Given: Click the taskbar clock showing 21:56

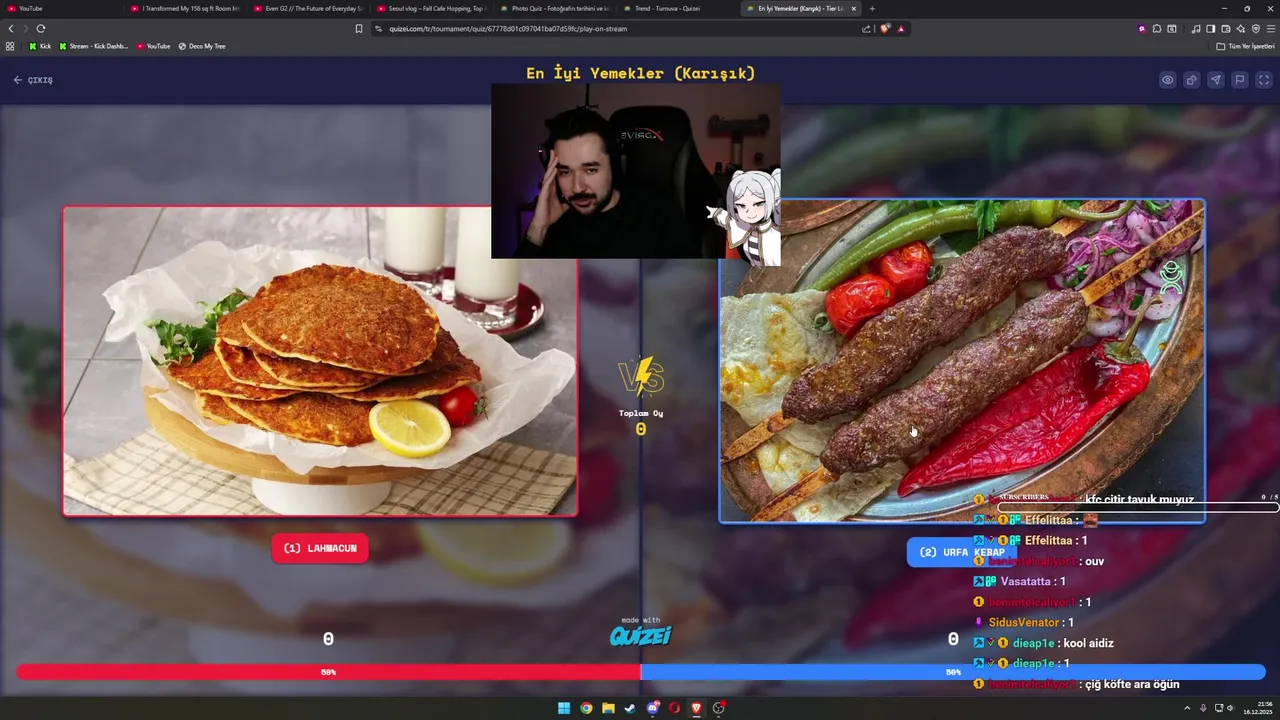Looking at the screenshot, I should coord(1258,708).
